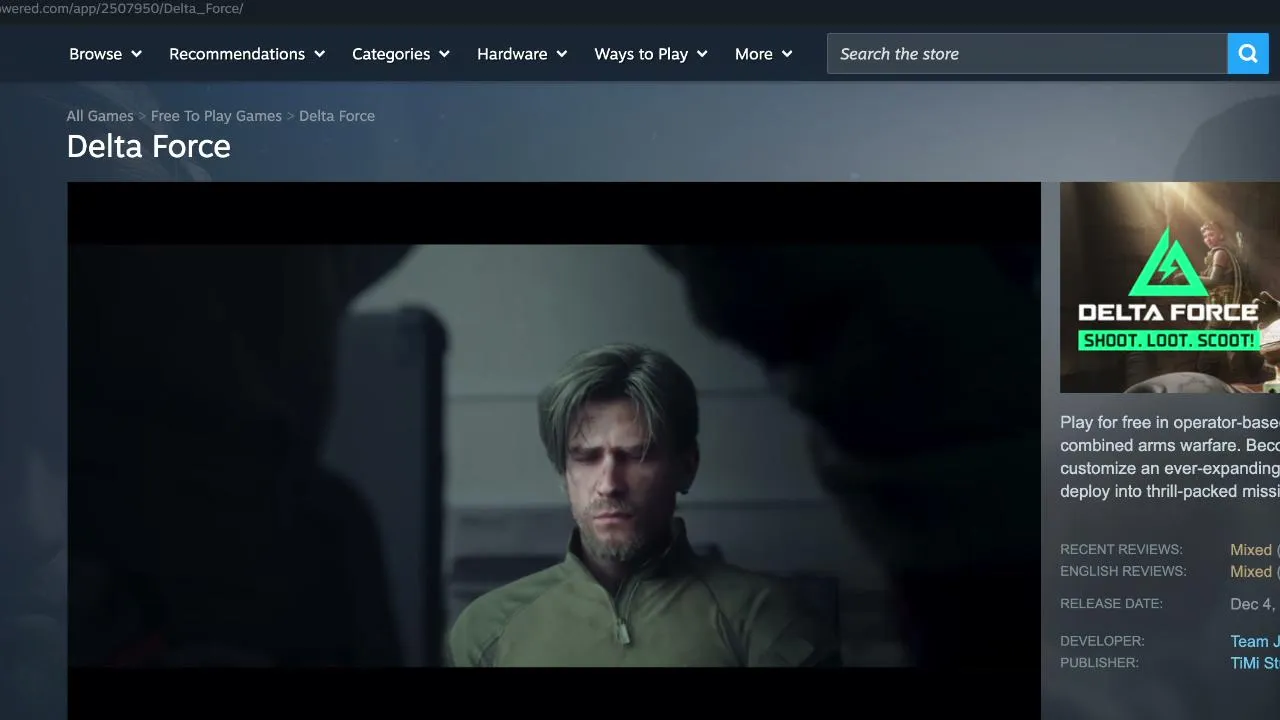This screenshot has height=720, width=1280.
Task: Open the Delta Force header capsule image
Action: point(1170,287)
